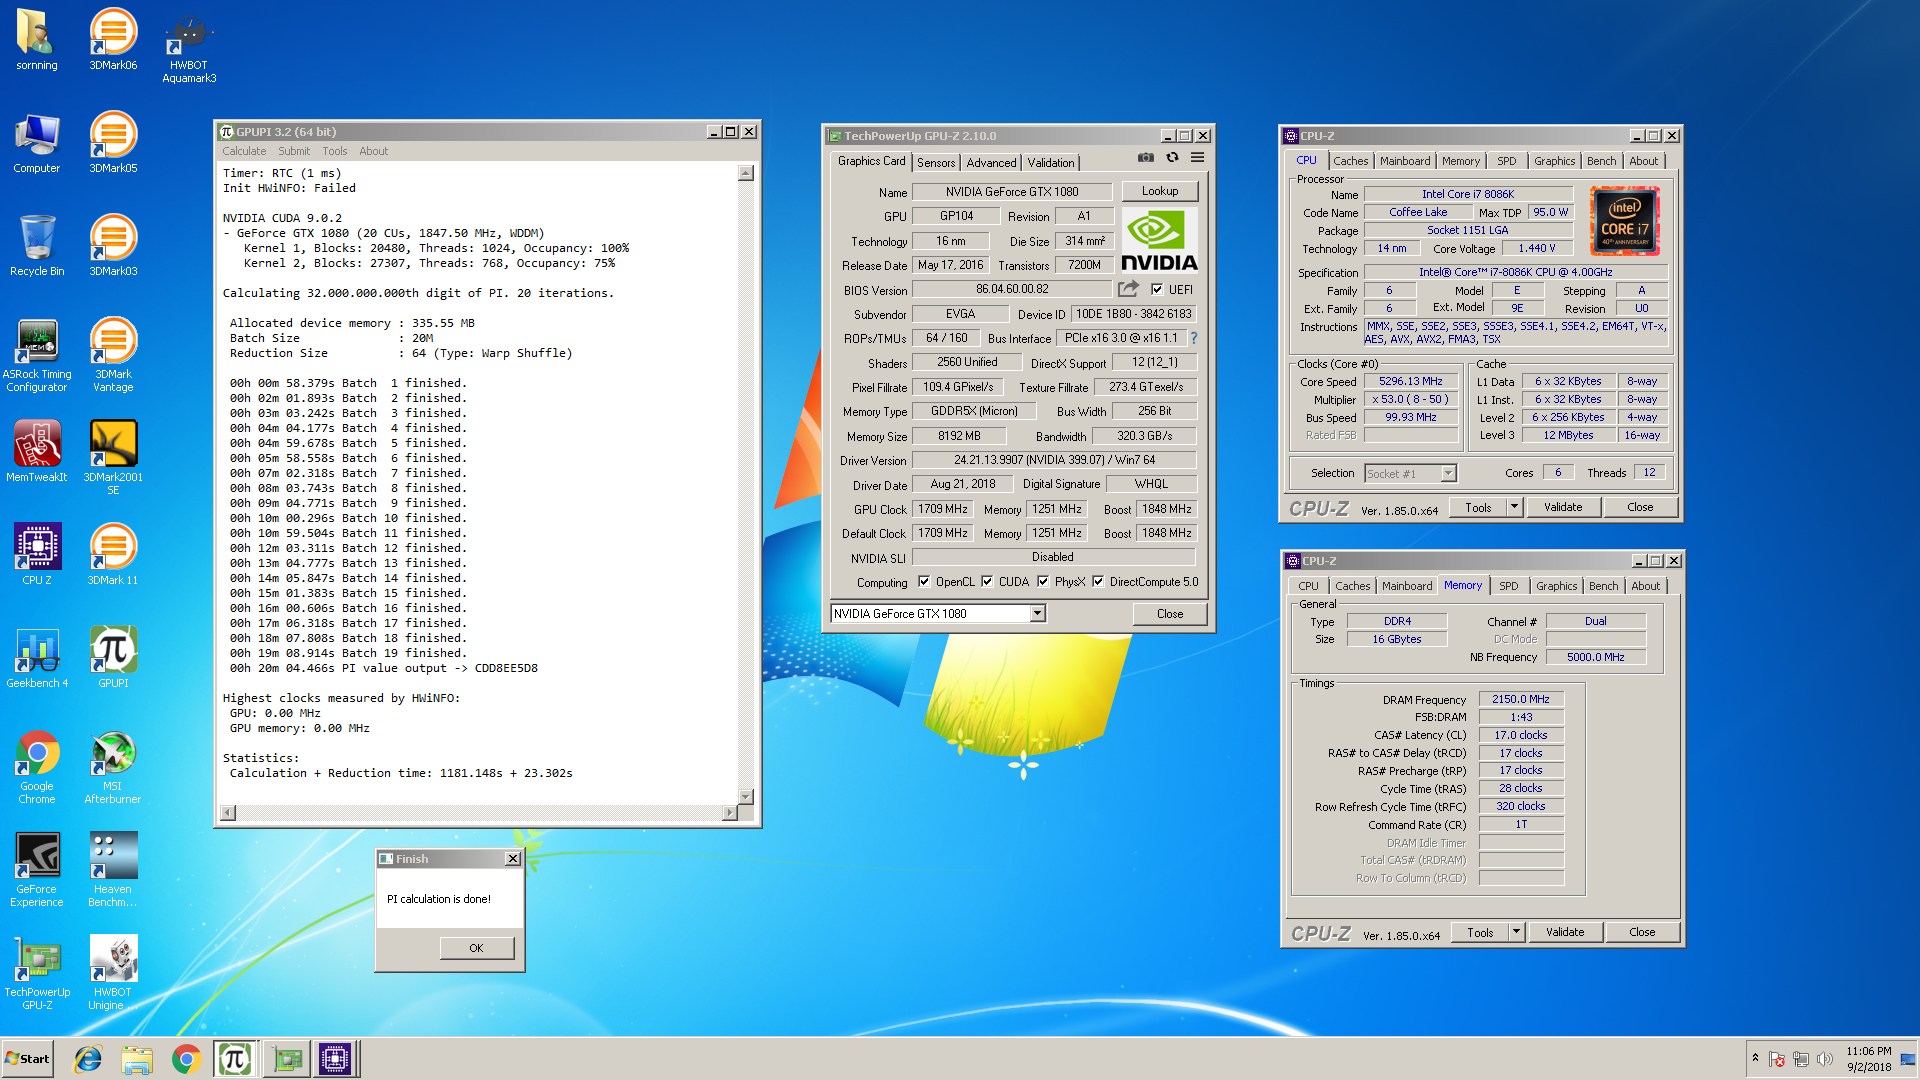Click GPUPI vertical scrollbar down arrow
This screenshot has height=1080, width=1920.
tap(745, 797)
